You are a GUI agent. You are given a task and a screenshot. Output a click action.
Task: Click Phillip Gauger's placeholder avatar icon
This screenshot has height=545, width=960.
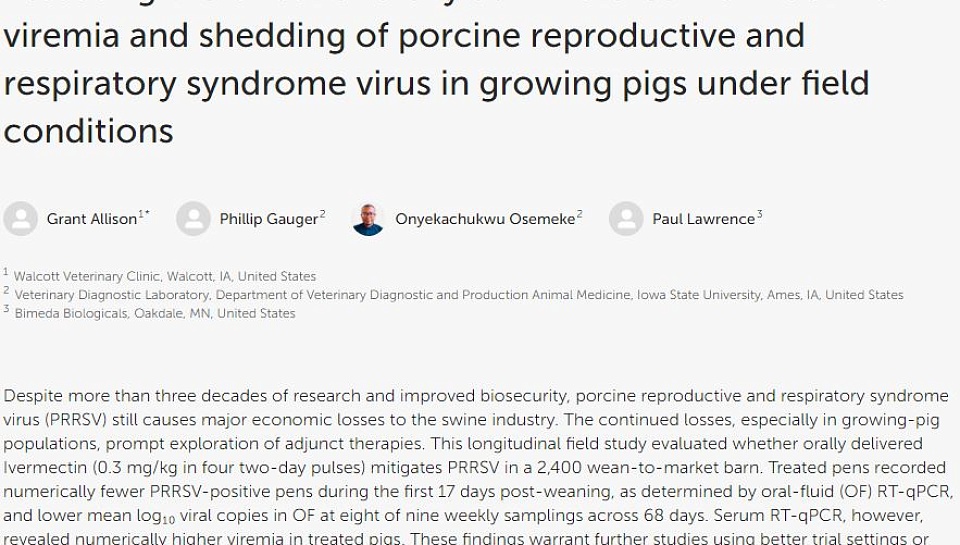(193, 219)
